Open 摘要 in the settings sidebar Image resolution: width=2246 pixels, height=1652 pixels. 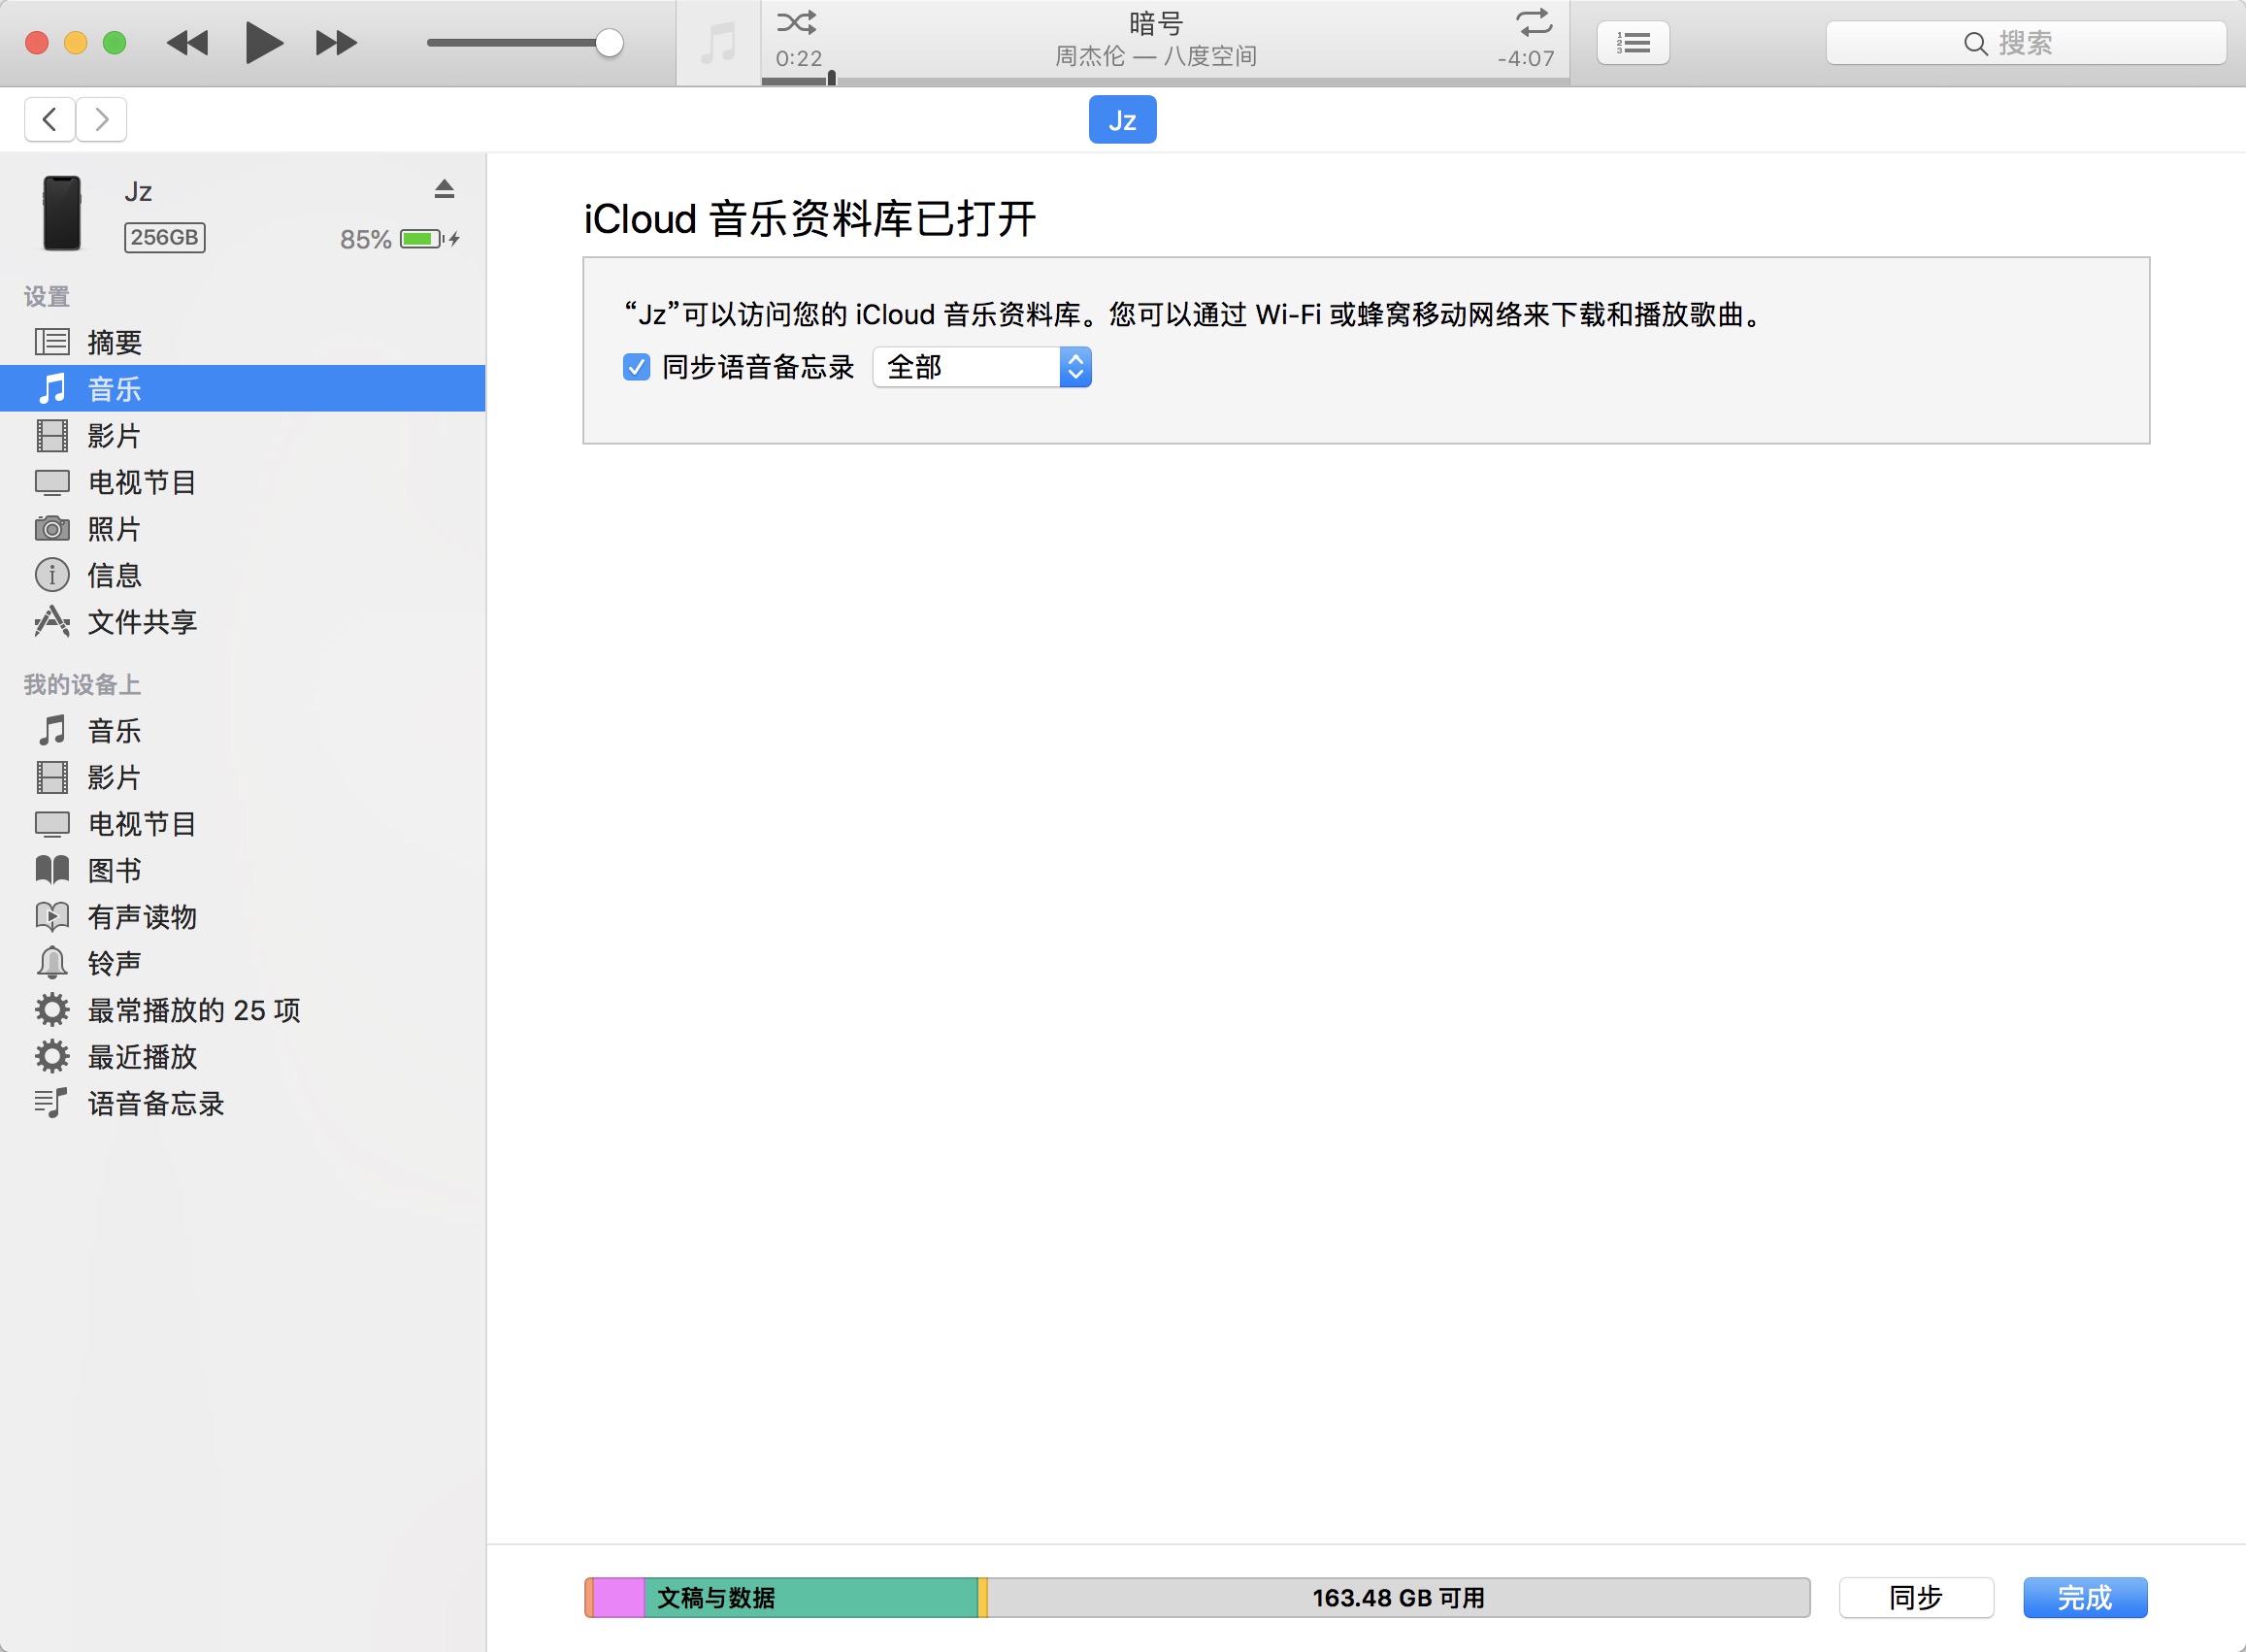(x=114, y=342)
